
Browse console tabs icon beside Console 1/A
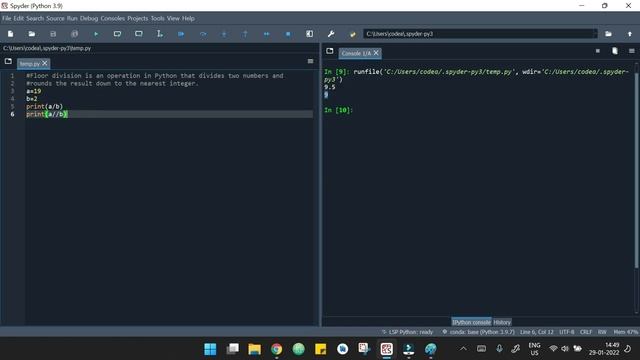(330, 51)
